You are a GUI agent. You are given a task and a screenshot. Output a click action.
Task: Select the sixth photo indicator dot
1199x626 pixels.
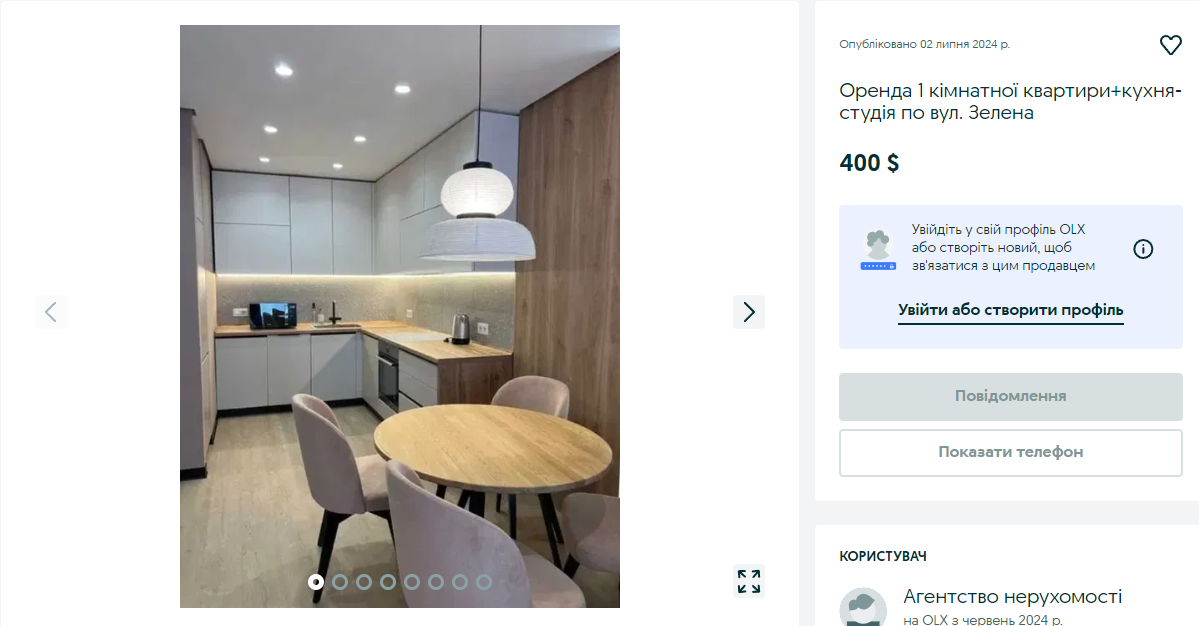436,582
